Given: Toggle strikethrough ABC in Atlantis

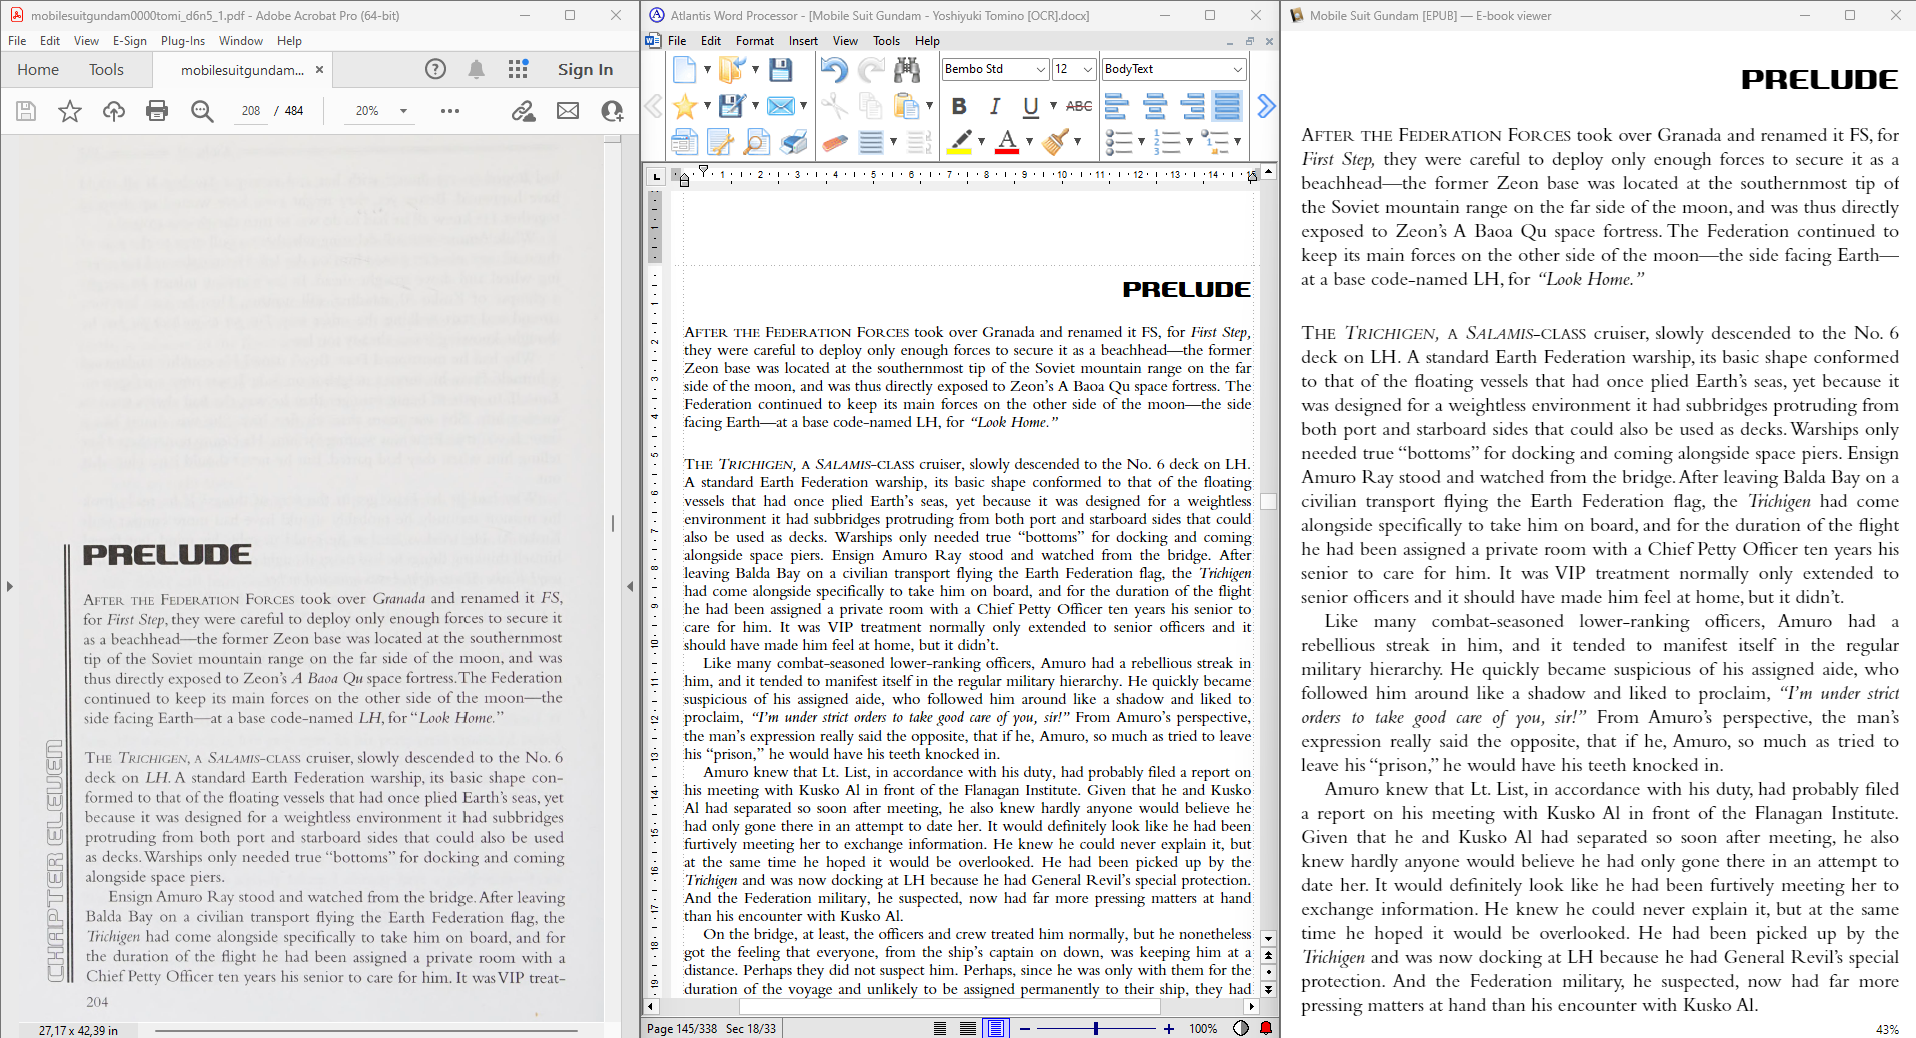Looking at the screenshot, I should [1079, 106].
